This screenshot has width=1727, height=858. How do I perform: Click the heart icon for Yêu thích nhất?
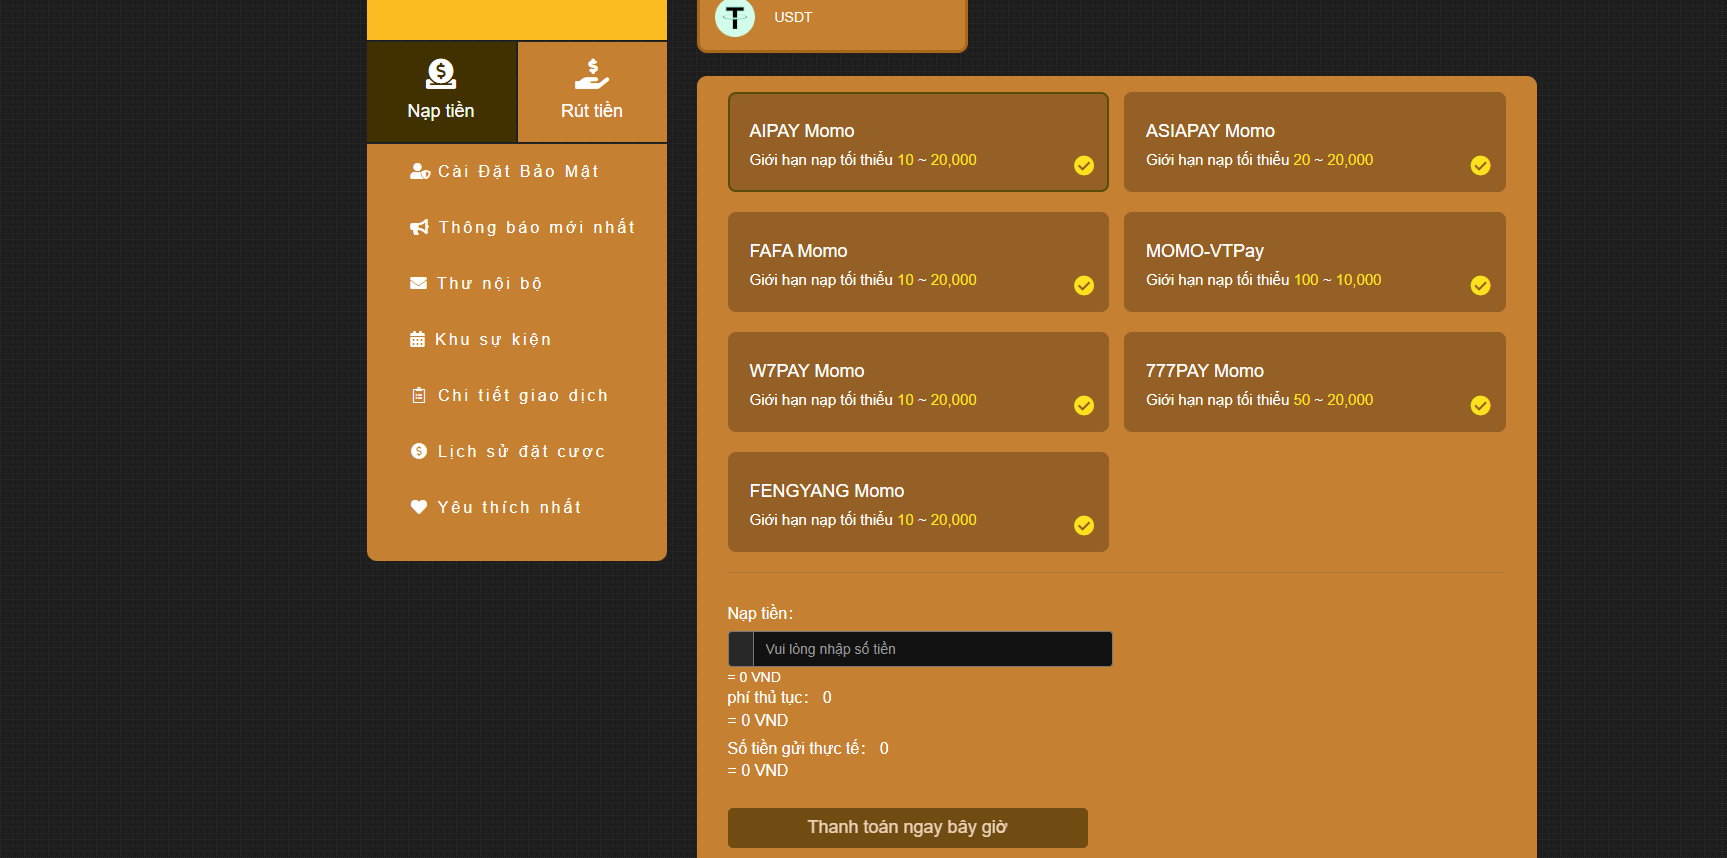[418, 507]
